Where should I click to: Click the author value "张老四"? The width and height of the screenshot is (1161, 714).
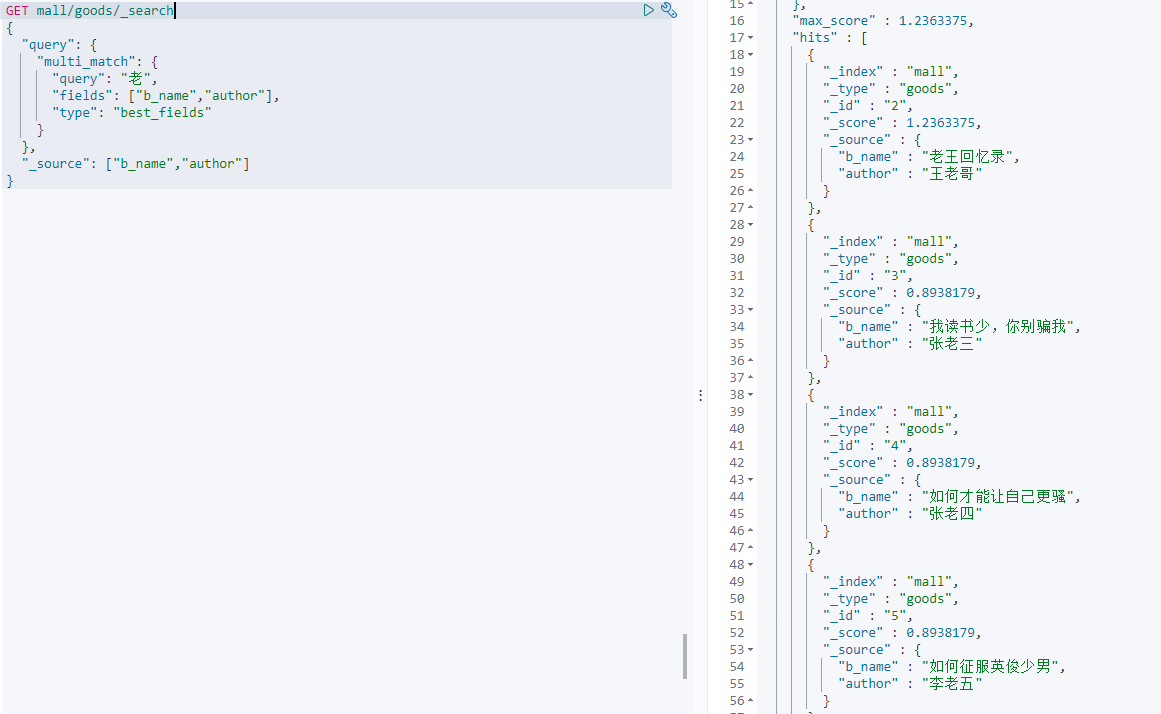click(952, 514)
